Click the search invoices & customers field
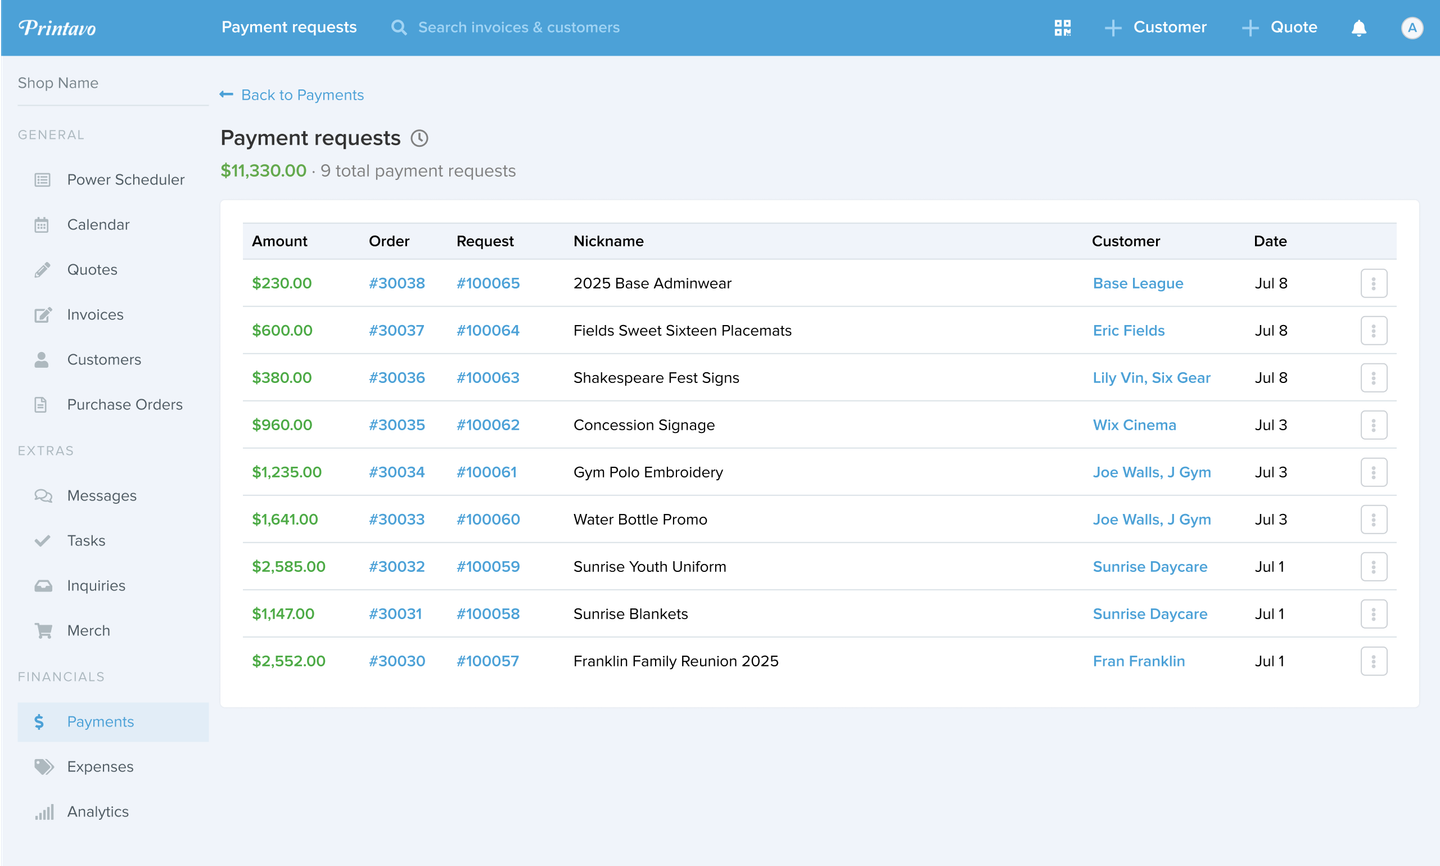Viewport: 1440px width, 866px height. coord(519,28)
